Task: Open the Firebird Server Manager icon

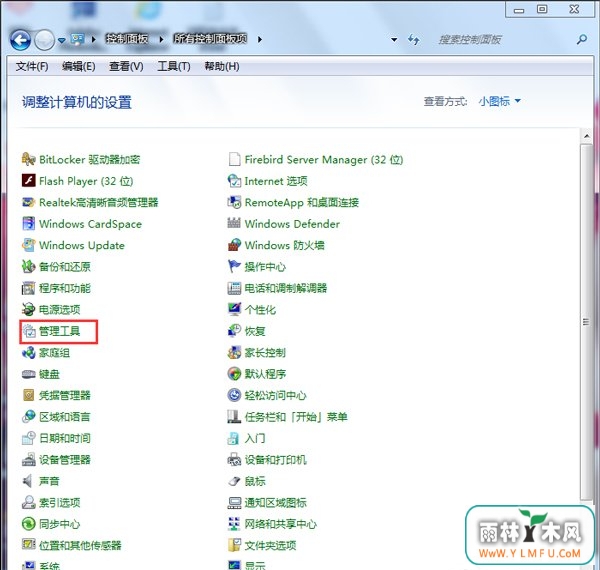Action: (x=234, y=159)
